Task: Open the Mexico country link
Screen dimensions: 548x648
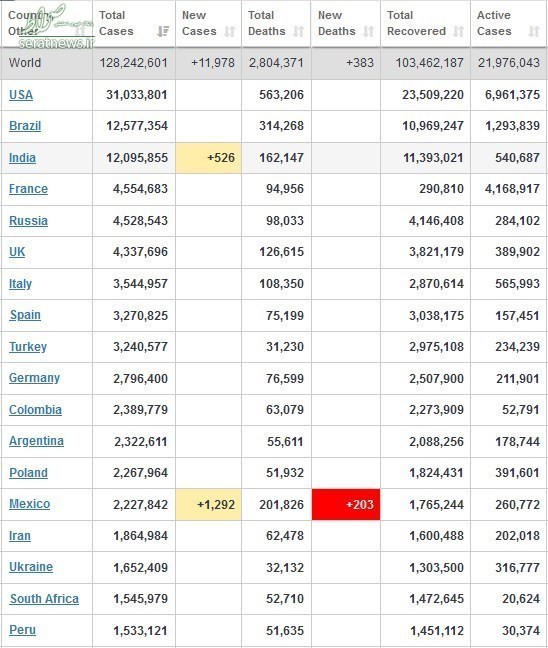Action: pyautogui.click(x=29, y=504)
